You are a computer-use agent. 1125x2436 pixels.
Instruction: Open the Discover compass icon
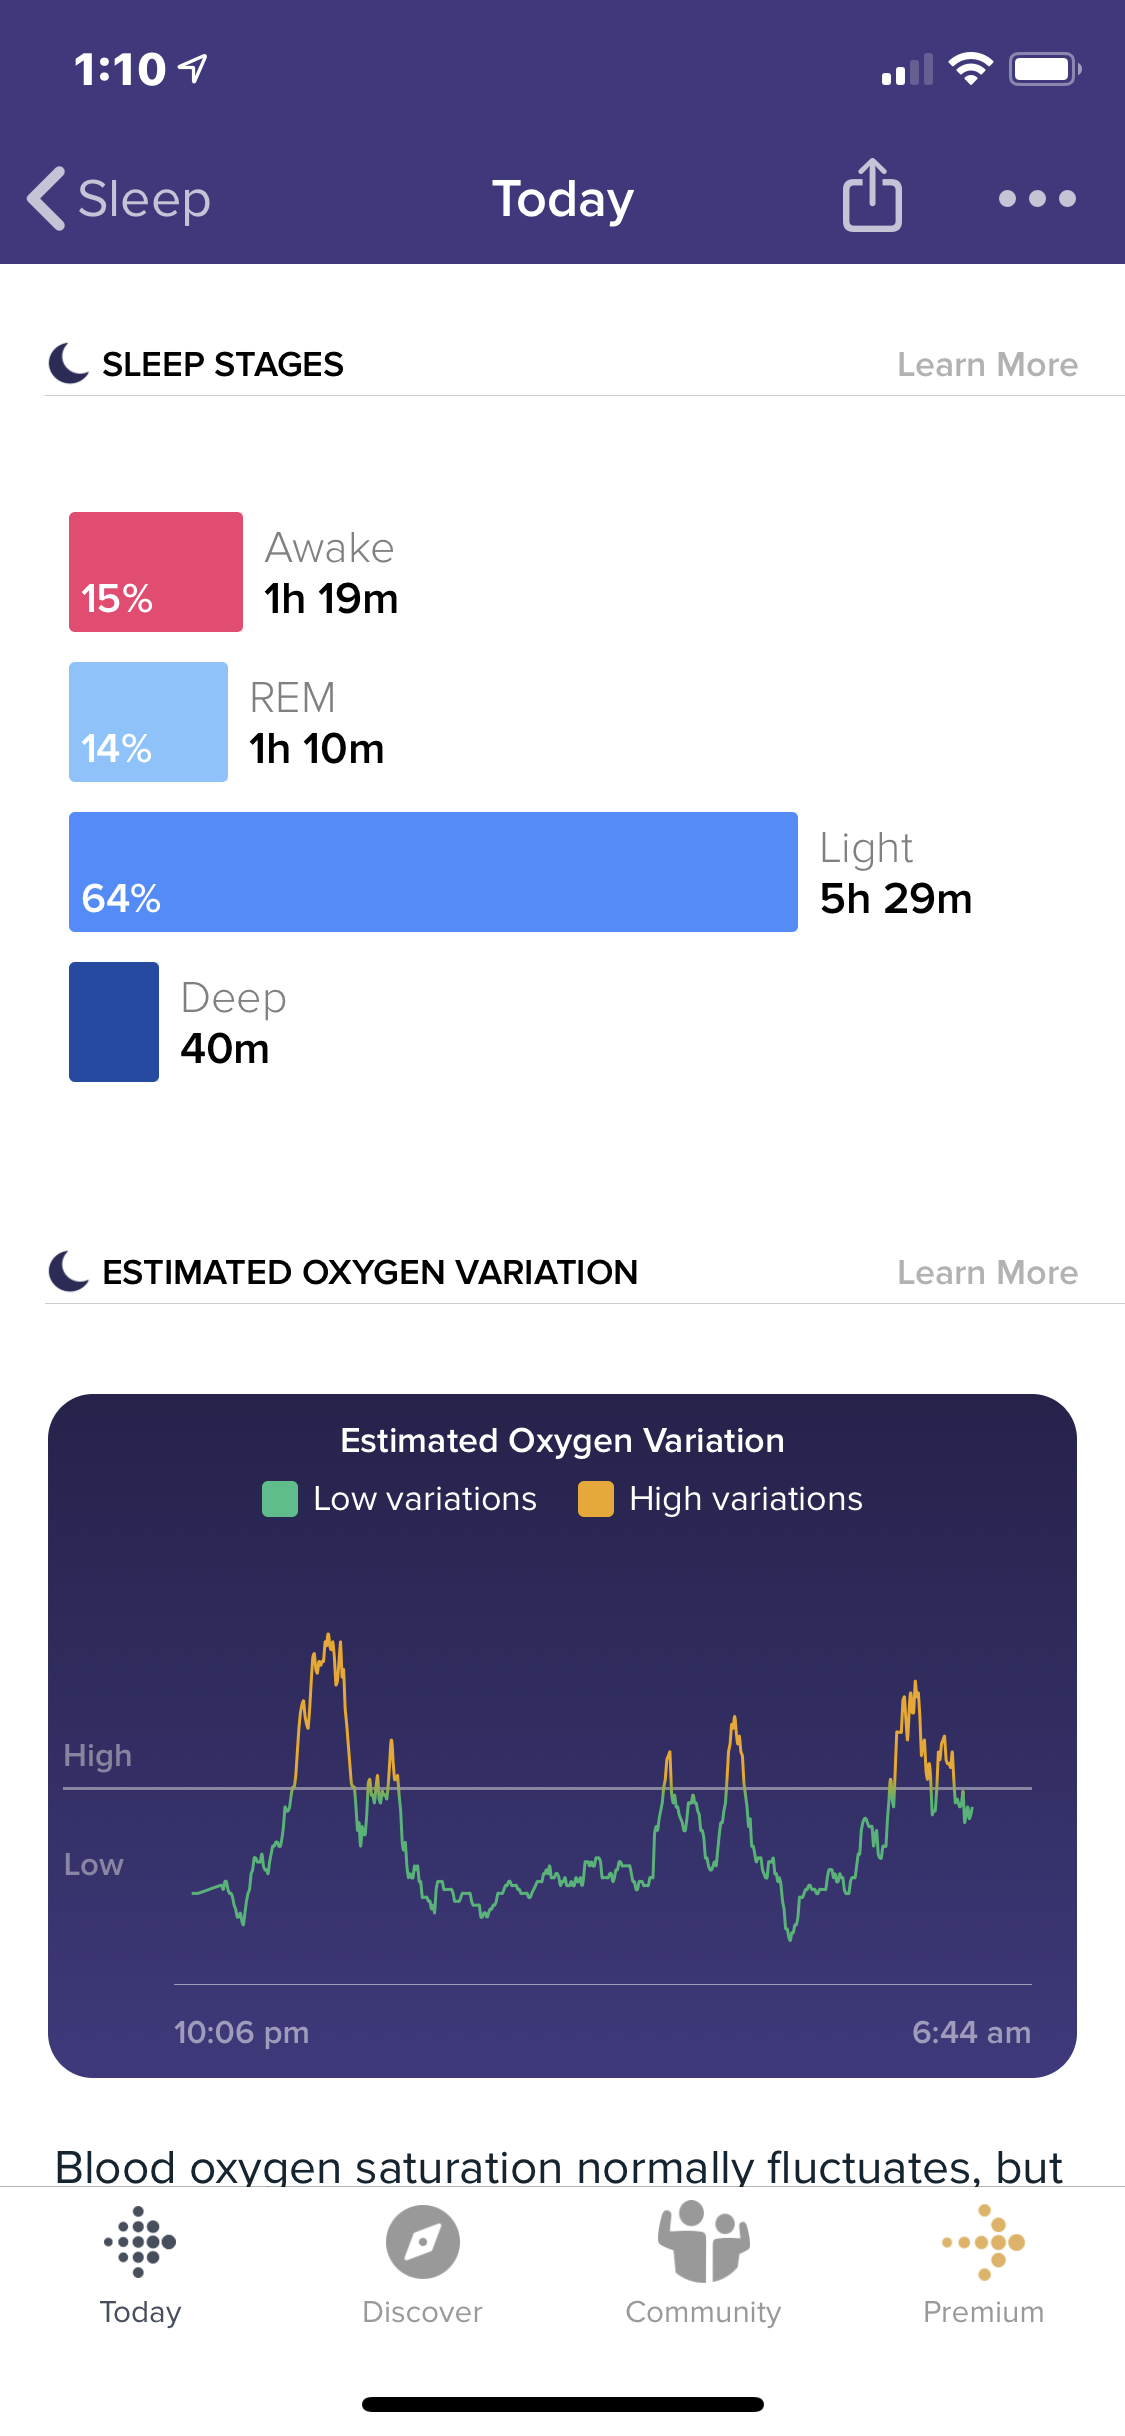pos(422,2242)
